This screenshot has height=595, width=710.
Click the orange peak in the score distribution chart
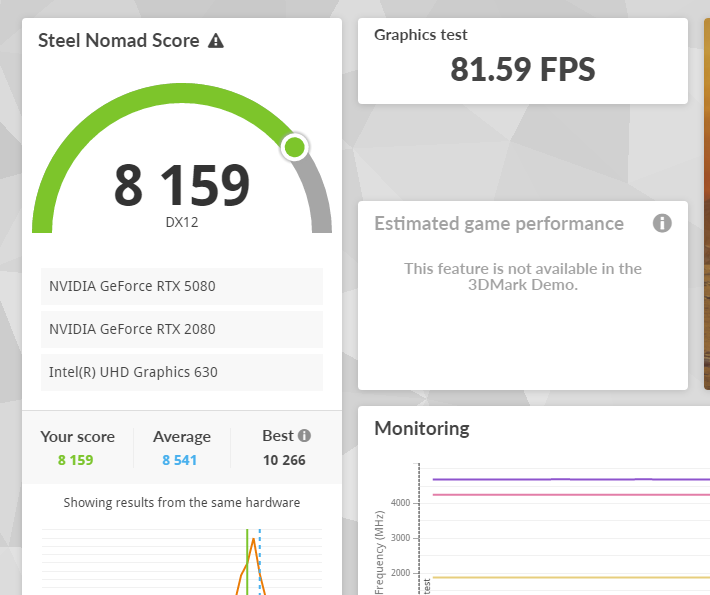pos(254,539)
